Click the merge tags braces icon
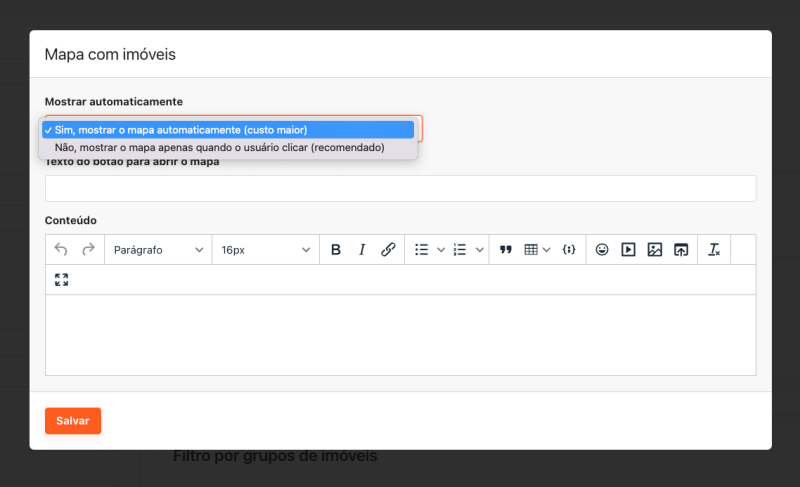Viewport: 800px width, 487px height. click(568, 250)
